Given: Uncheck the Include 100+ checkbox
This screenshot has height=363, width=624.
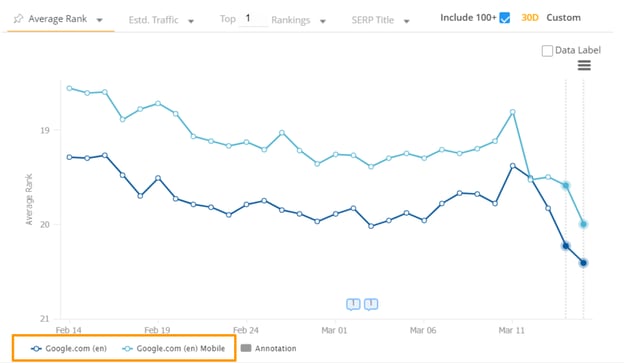Looking at the screenshot, I should (505, 18).
